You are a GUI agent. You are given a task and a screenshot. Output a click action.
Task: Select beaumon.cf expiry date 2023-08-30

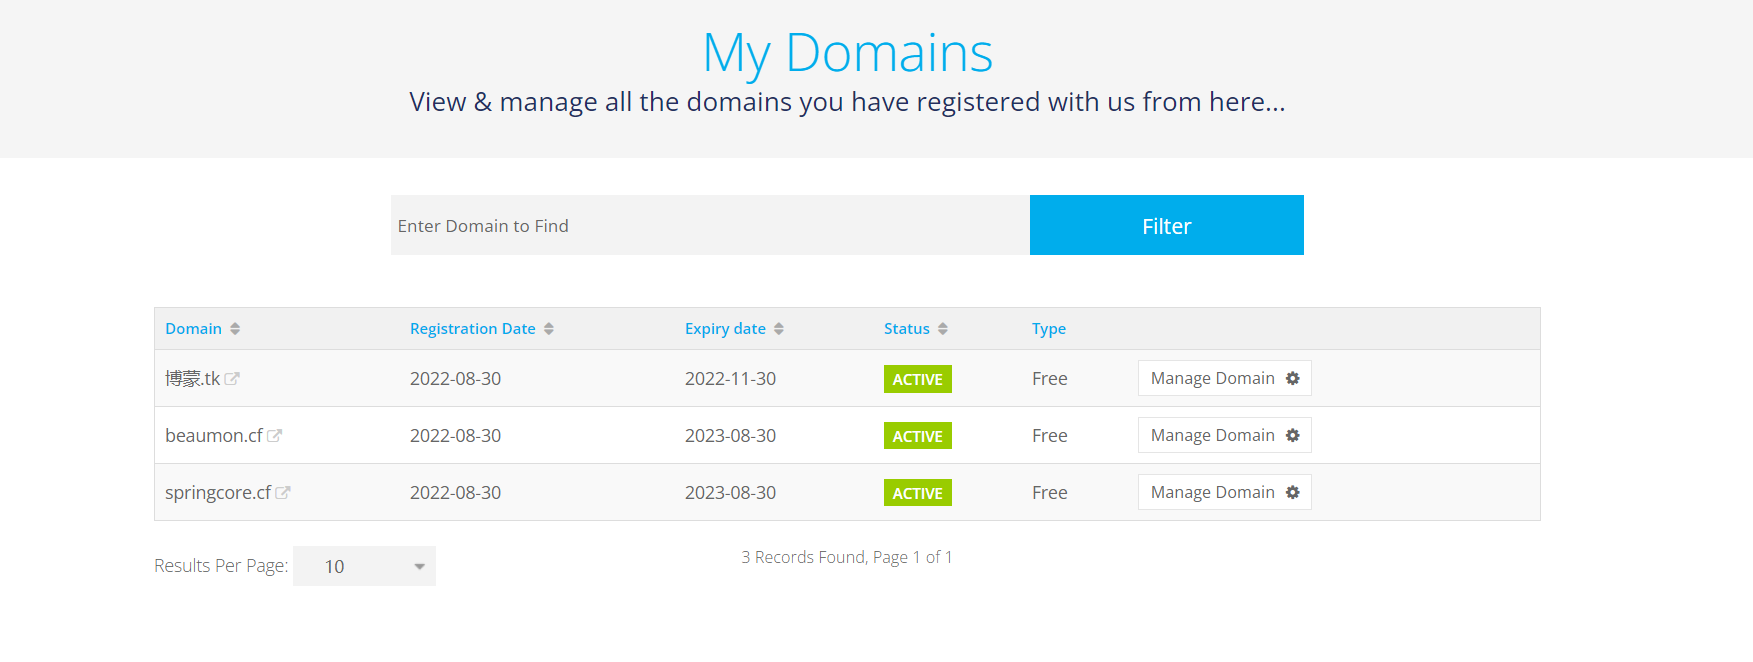tap(730, 436)
